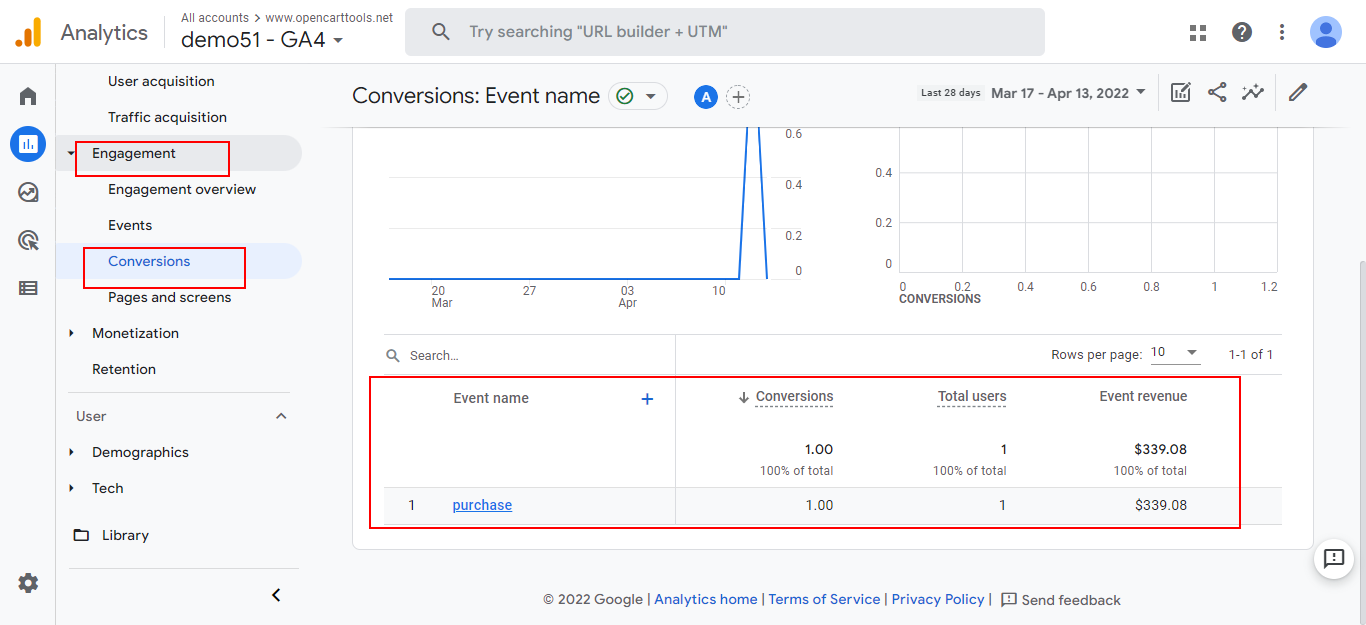
Task: Click the add comparison plus circle
Action: pos(738,97)
